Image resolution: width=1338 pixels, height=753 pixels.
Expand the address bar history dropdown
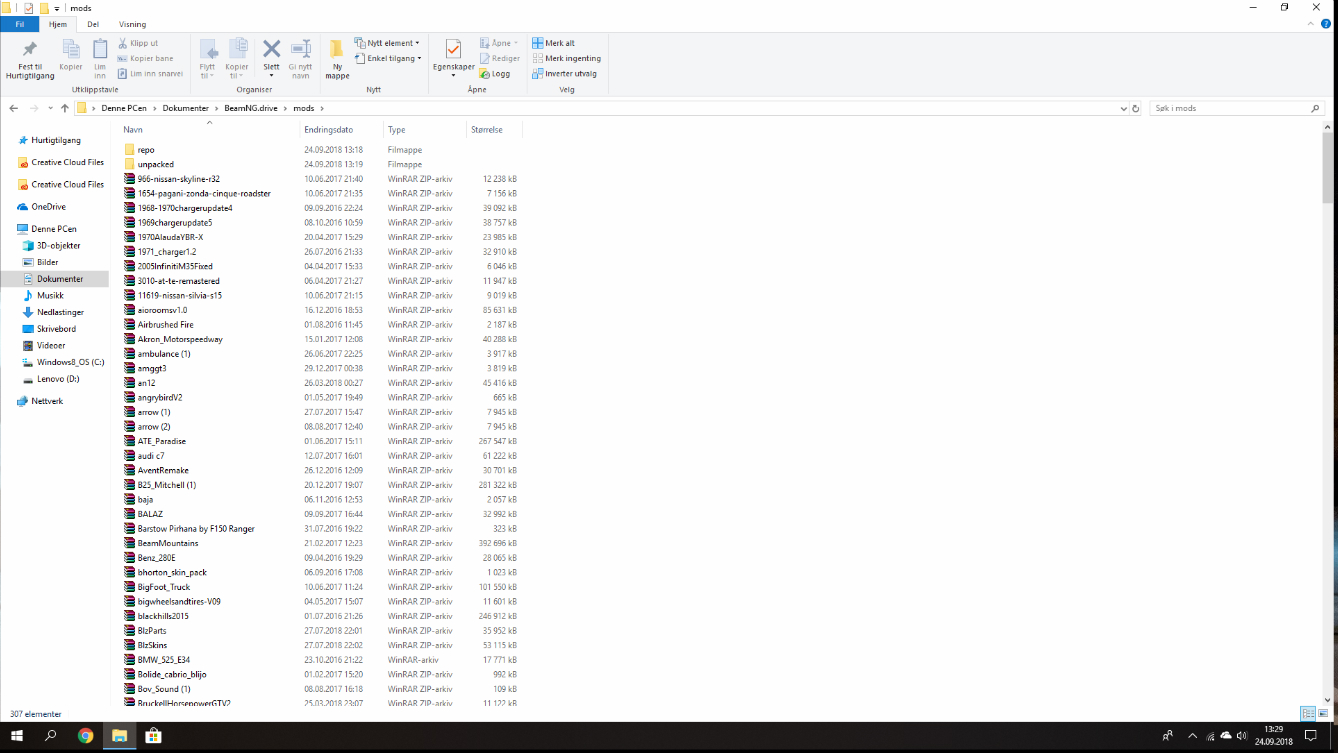click(1122, 108)
